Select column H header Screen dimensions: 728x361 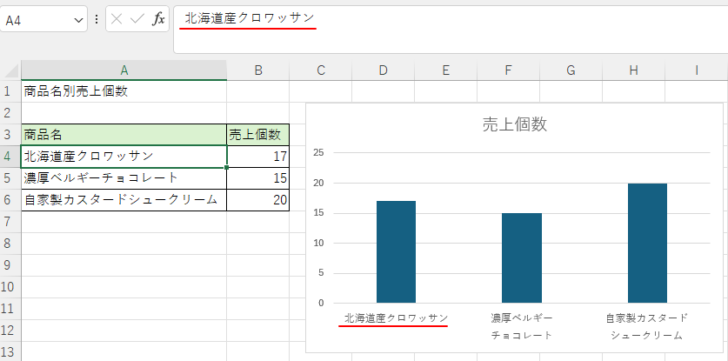point(634,70)
